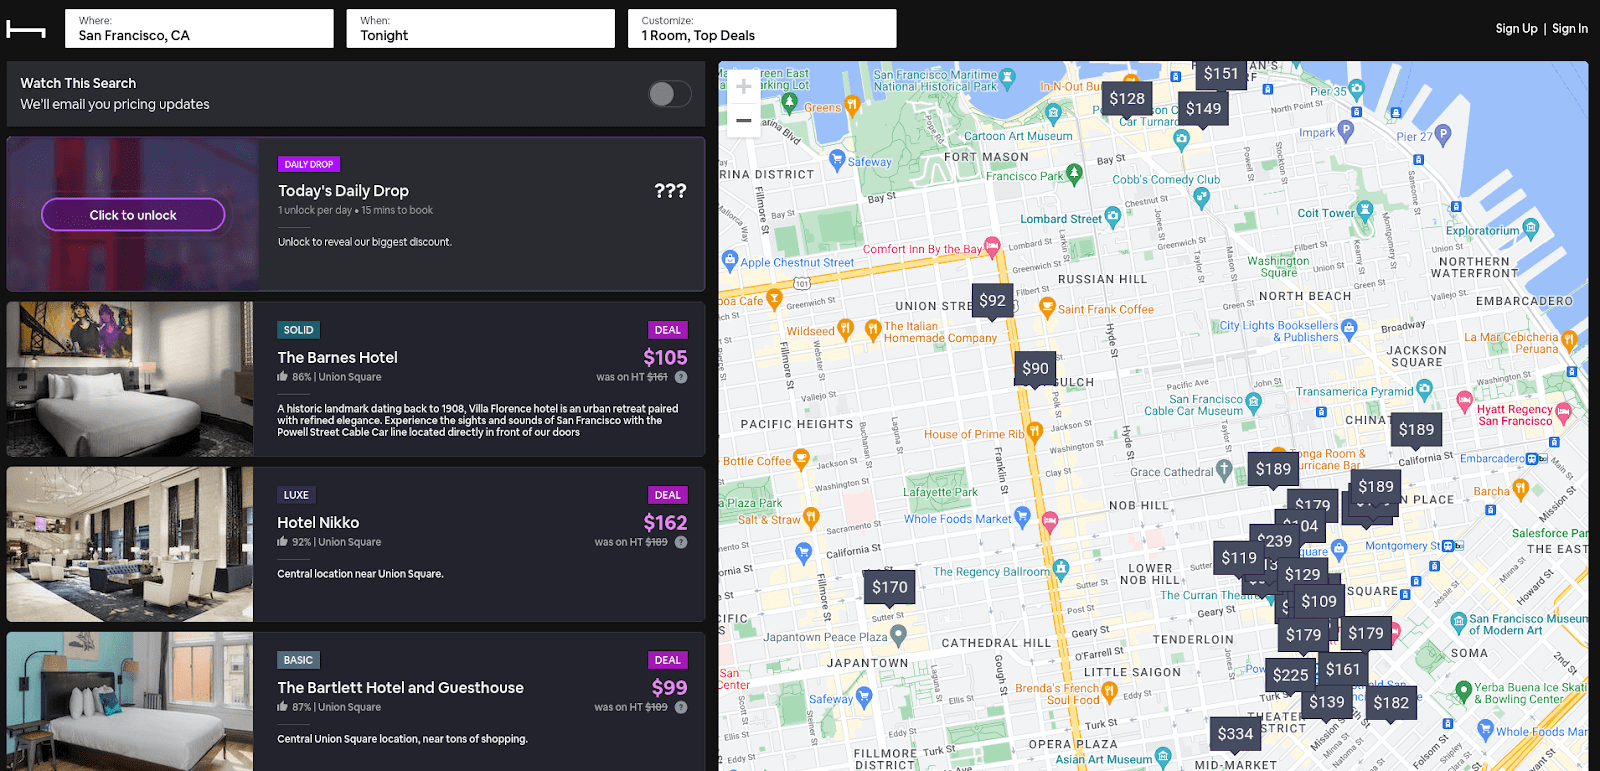Select the $151 map price marker
Image resolution: width=1600 pixels, height=771 pixels.
pyautogui.click(x=1221, y=75)
